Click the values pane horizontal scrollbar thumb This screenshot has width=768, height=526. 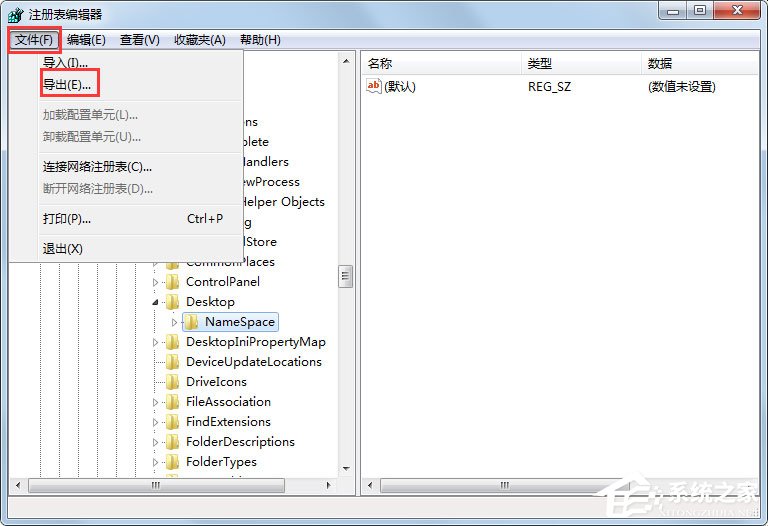pos(504,485)
